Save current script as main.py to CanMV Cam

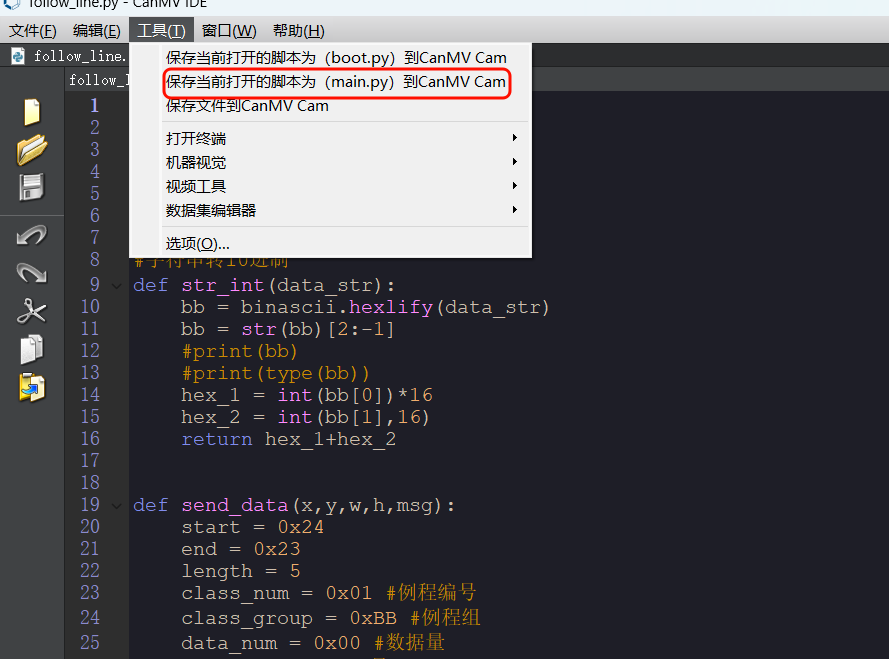[x=335, y=82]
